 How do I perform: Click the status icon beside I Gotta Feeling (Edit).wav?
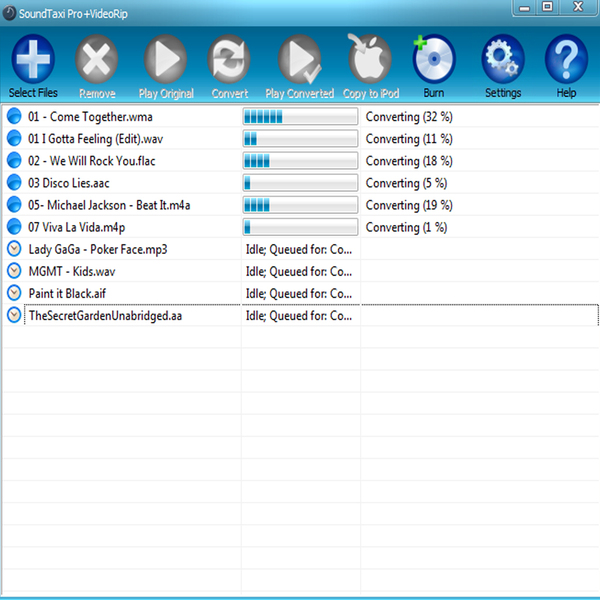[x=14, y=138]
